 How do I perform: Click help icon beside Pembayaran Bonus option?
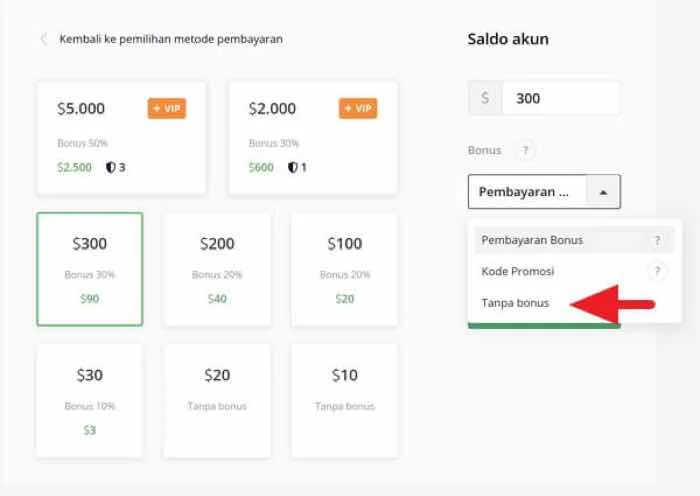pyautogui.click(x=657, y=240)
